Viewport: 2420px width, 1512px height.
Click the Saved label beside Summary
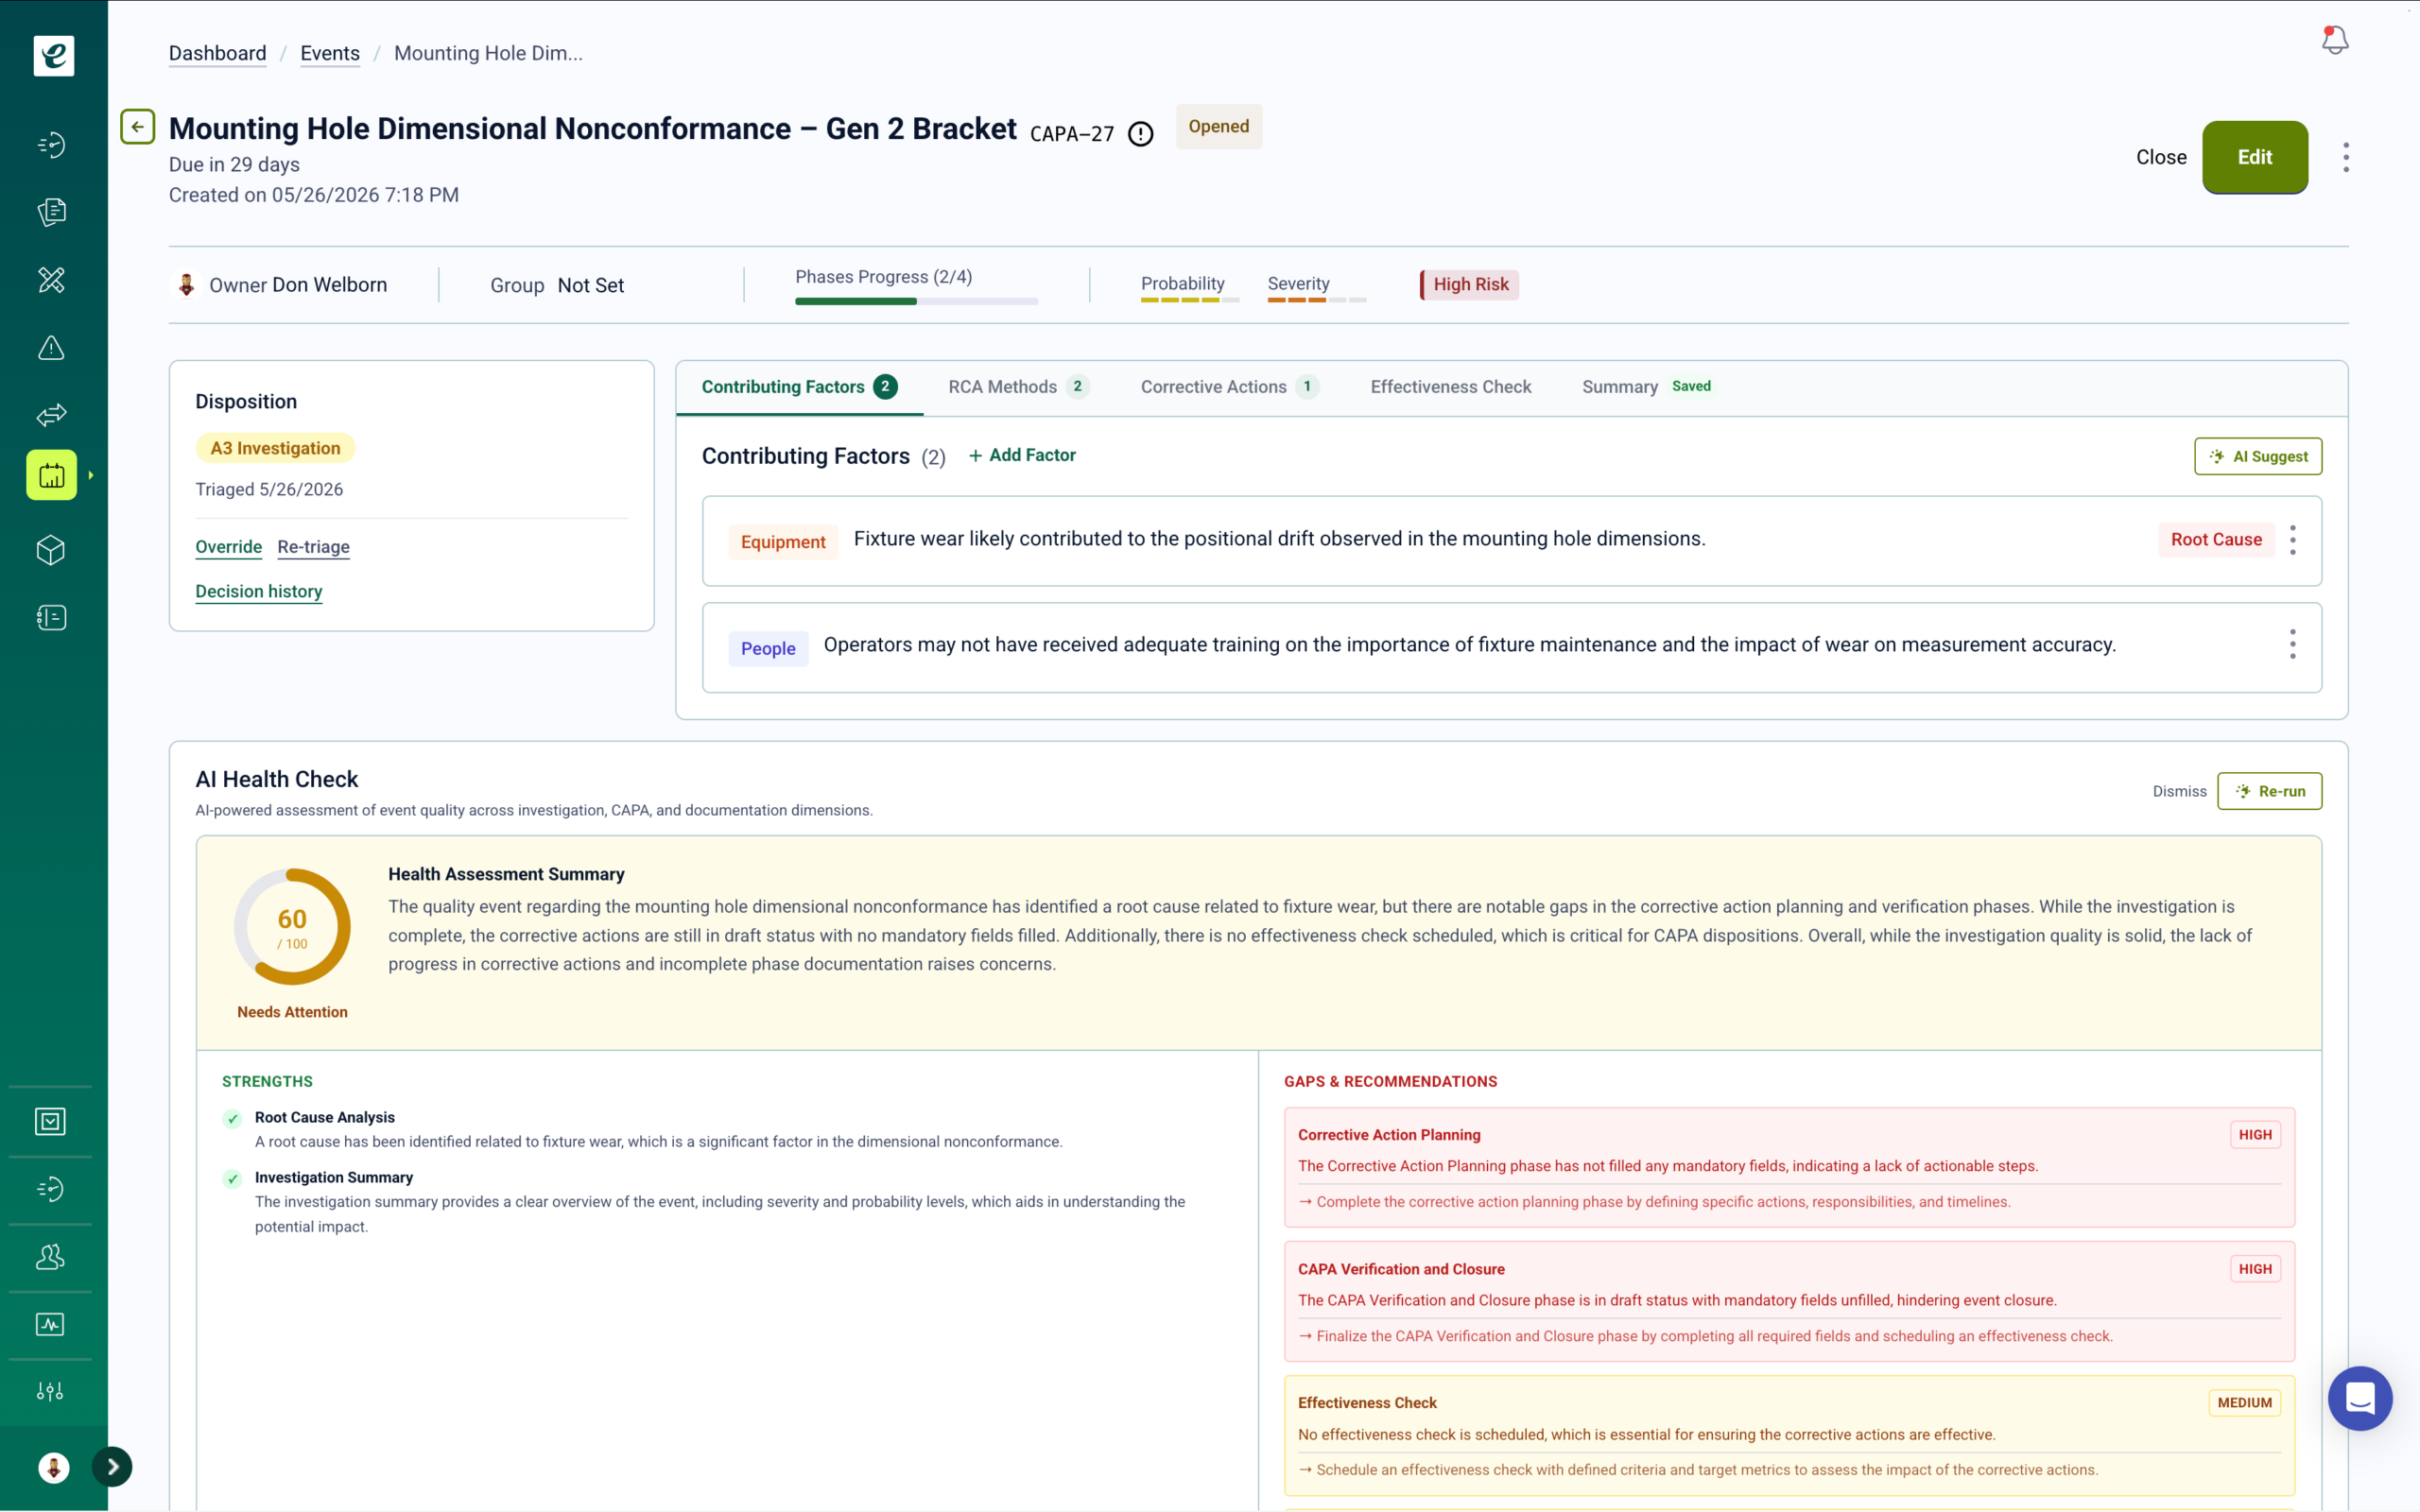[1692, 386]
